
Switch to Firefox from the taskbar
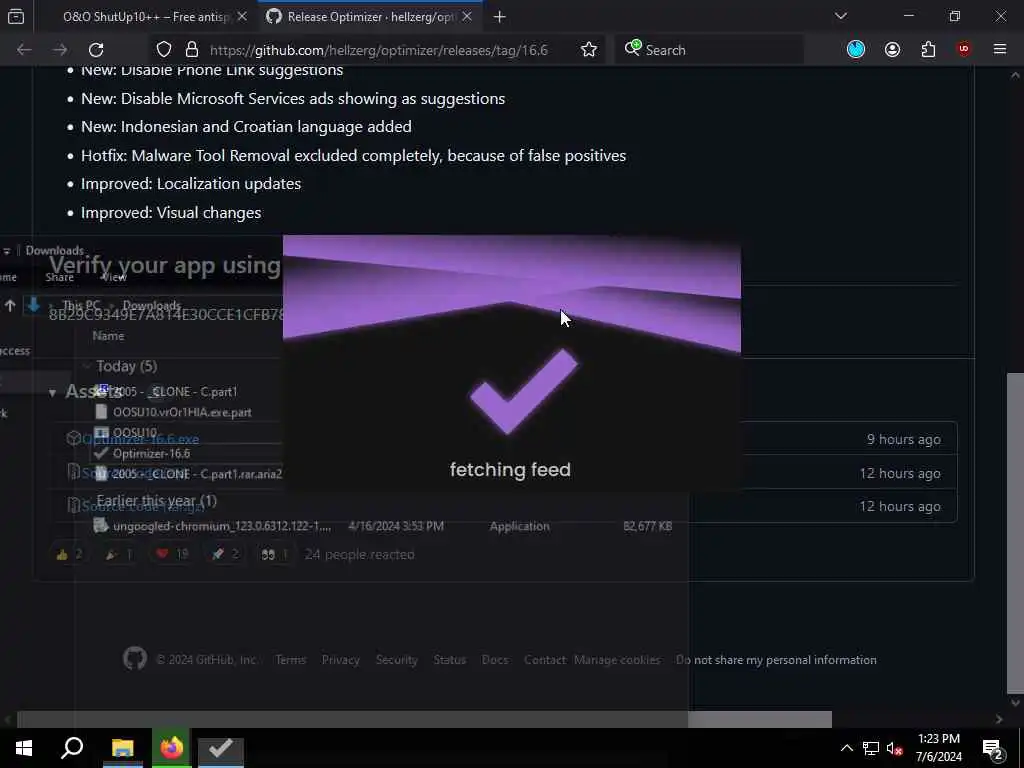pyautogui.click(x=171, y=748)
